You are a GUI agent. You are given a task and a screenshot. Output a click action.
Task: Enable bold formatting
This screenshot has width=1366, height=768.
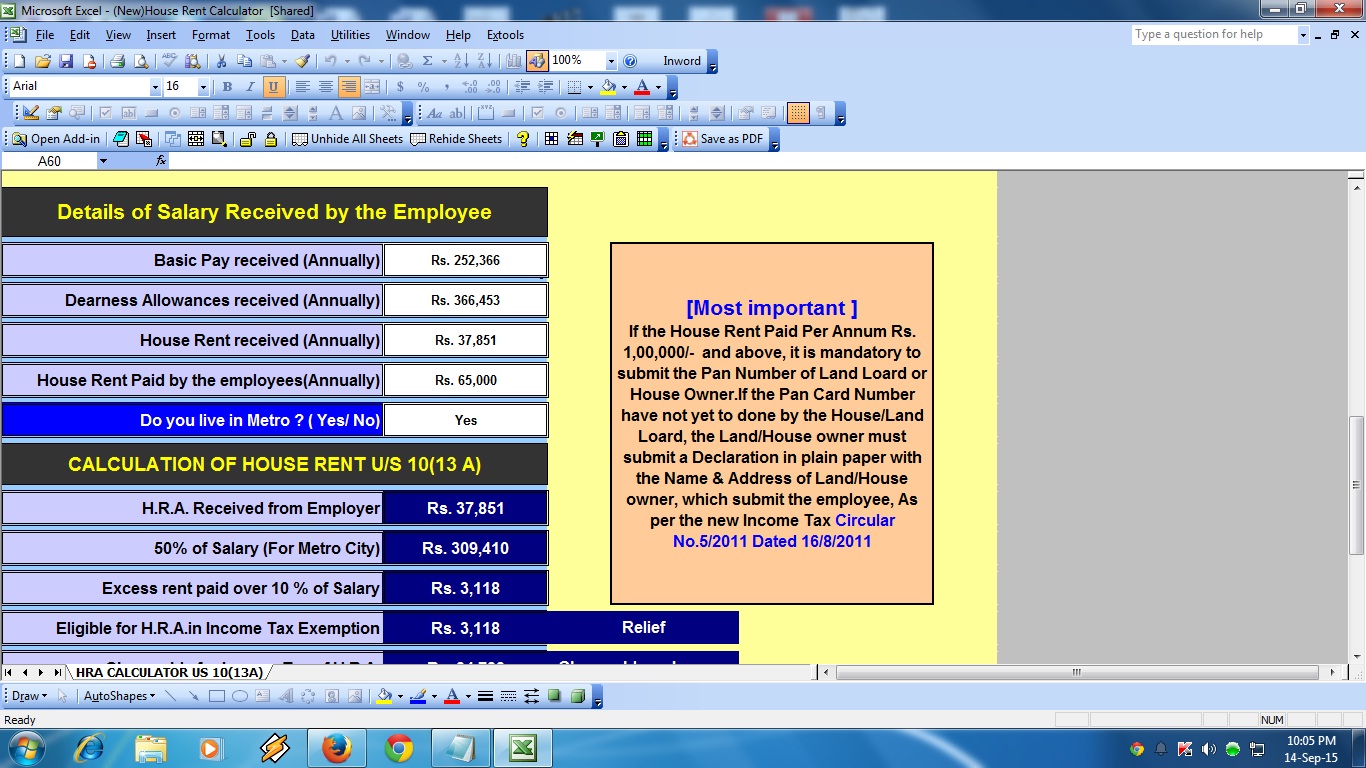[x=226, y=86]
